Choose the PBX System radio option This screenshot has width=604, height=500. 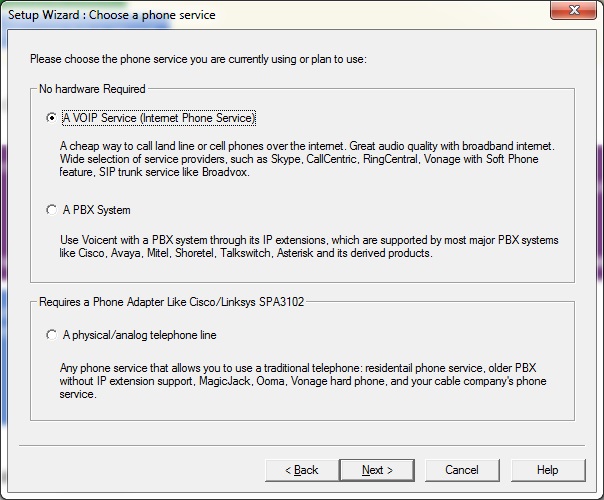(x=52, y=210)
